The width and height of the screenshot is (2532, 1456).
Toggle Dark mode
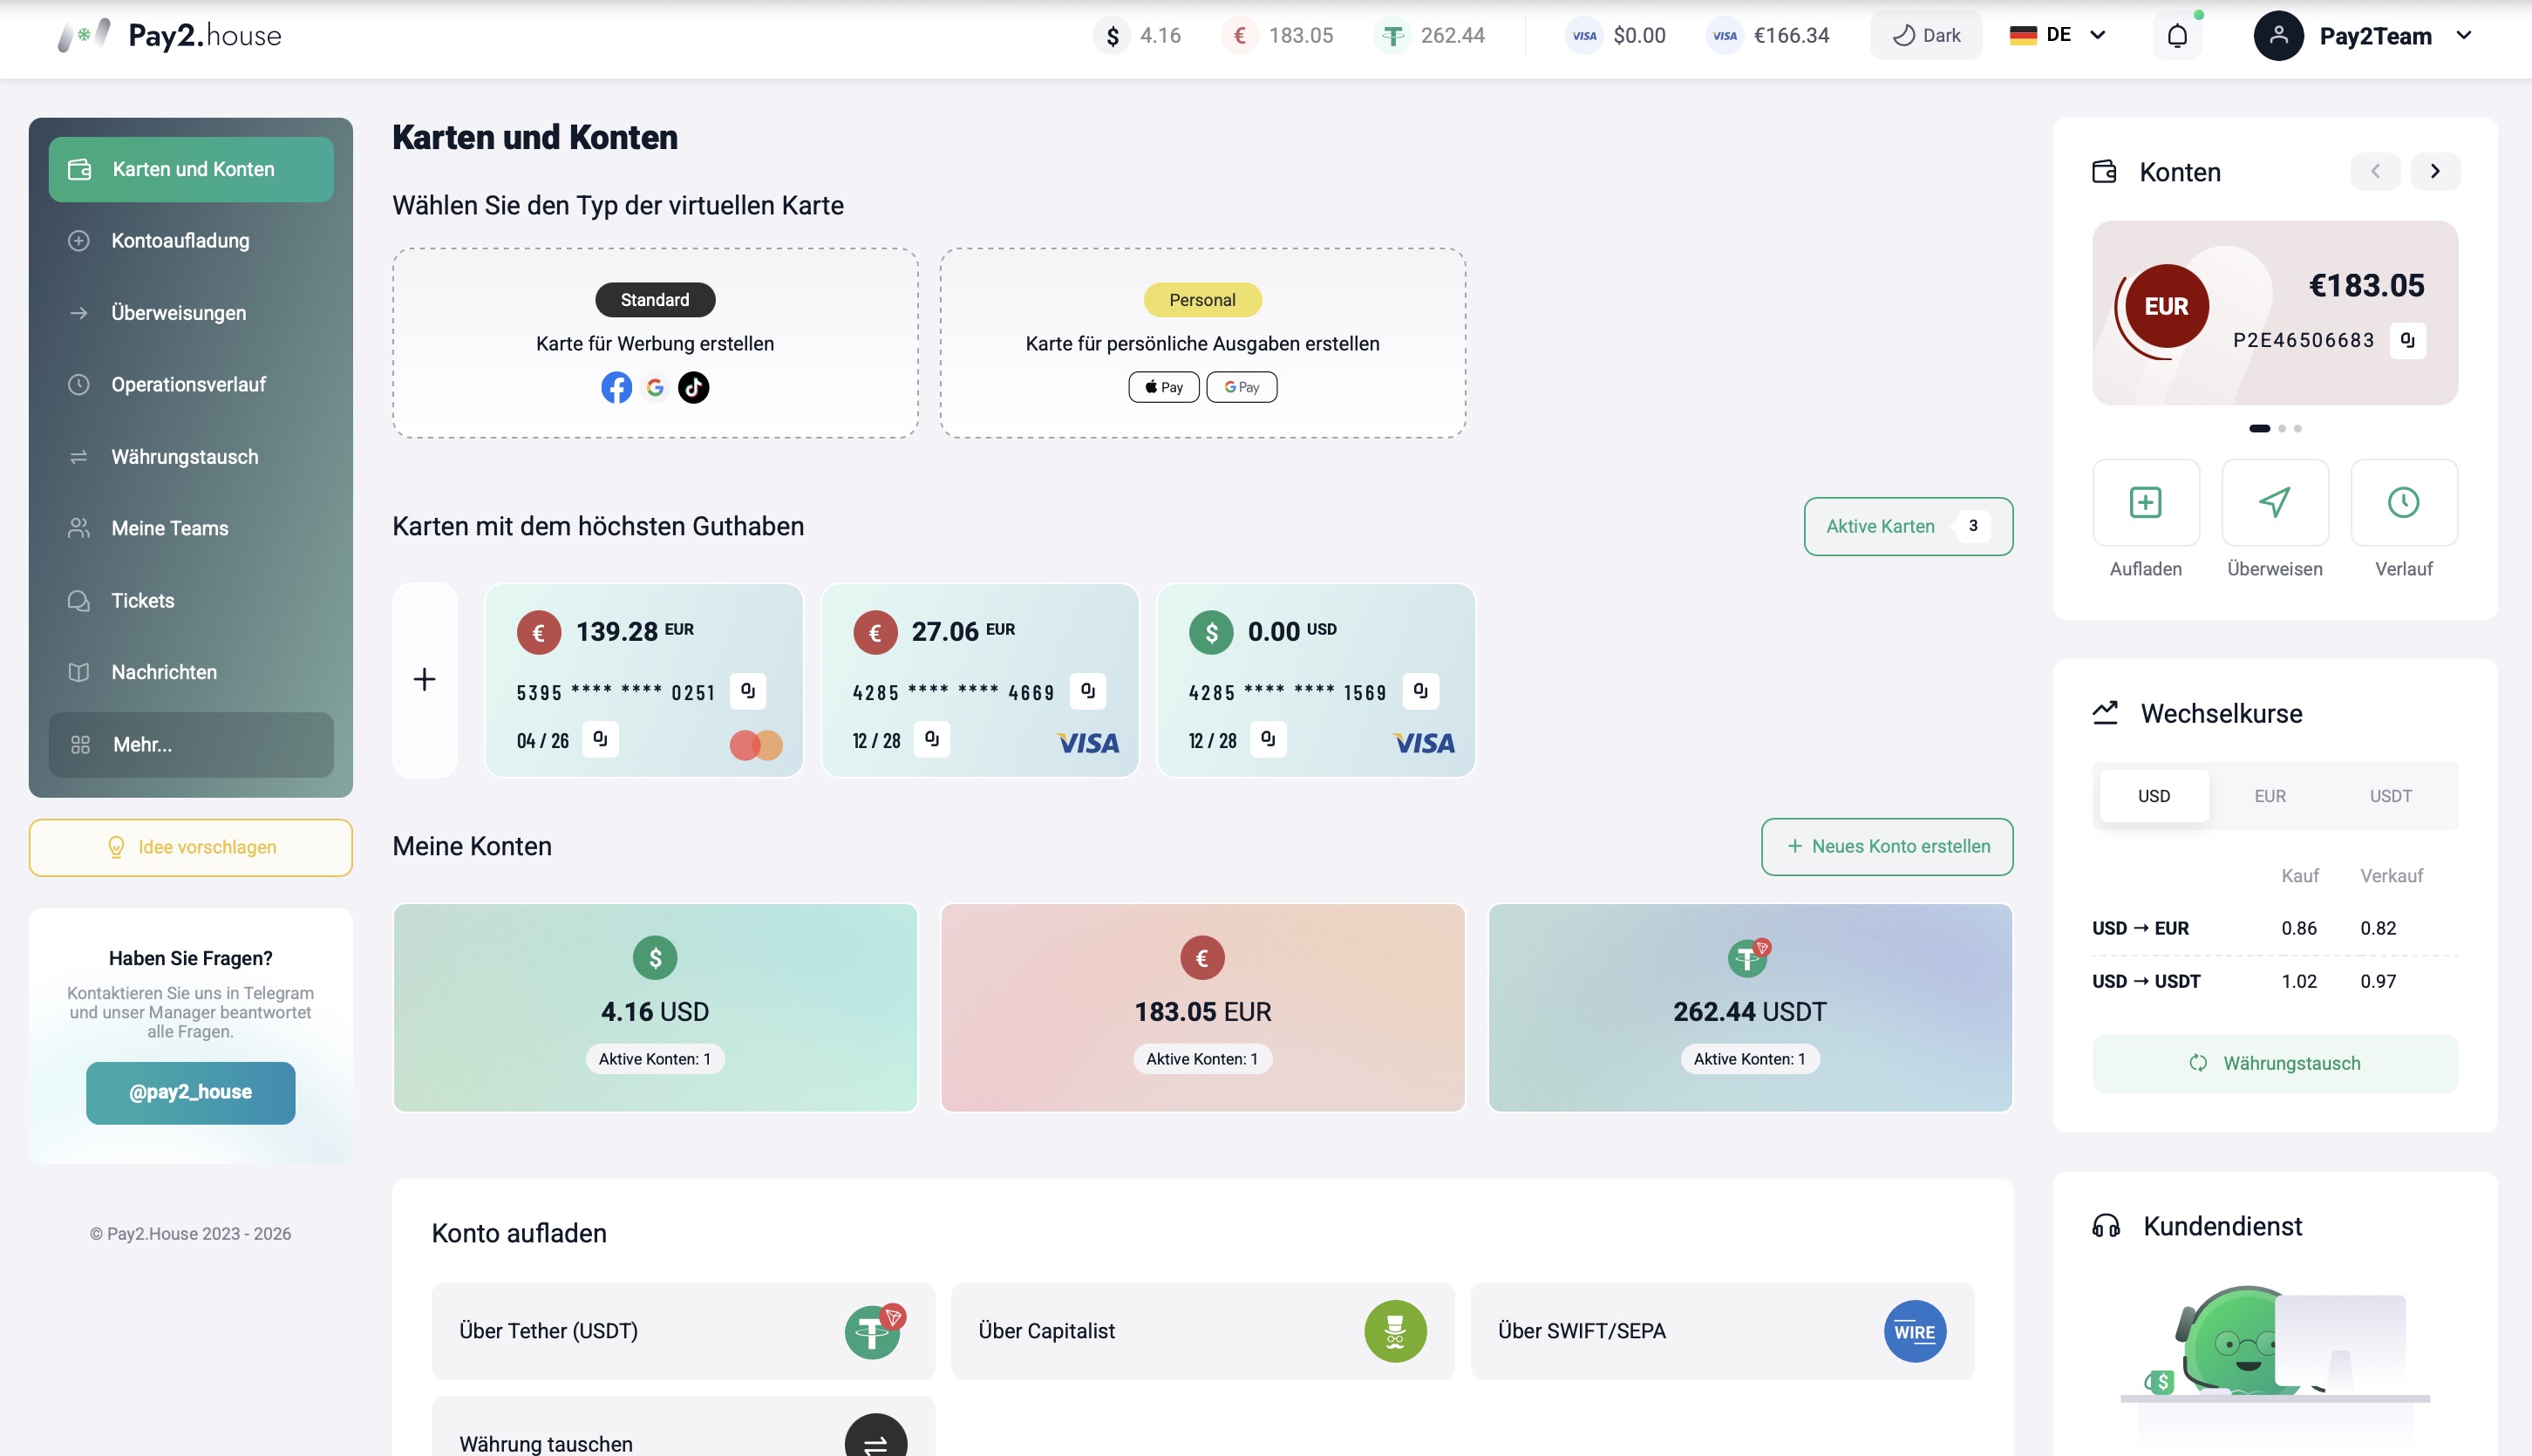tap(1925, 36)
